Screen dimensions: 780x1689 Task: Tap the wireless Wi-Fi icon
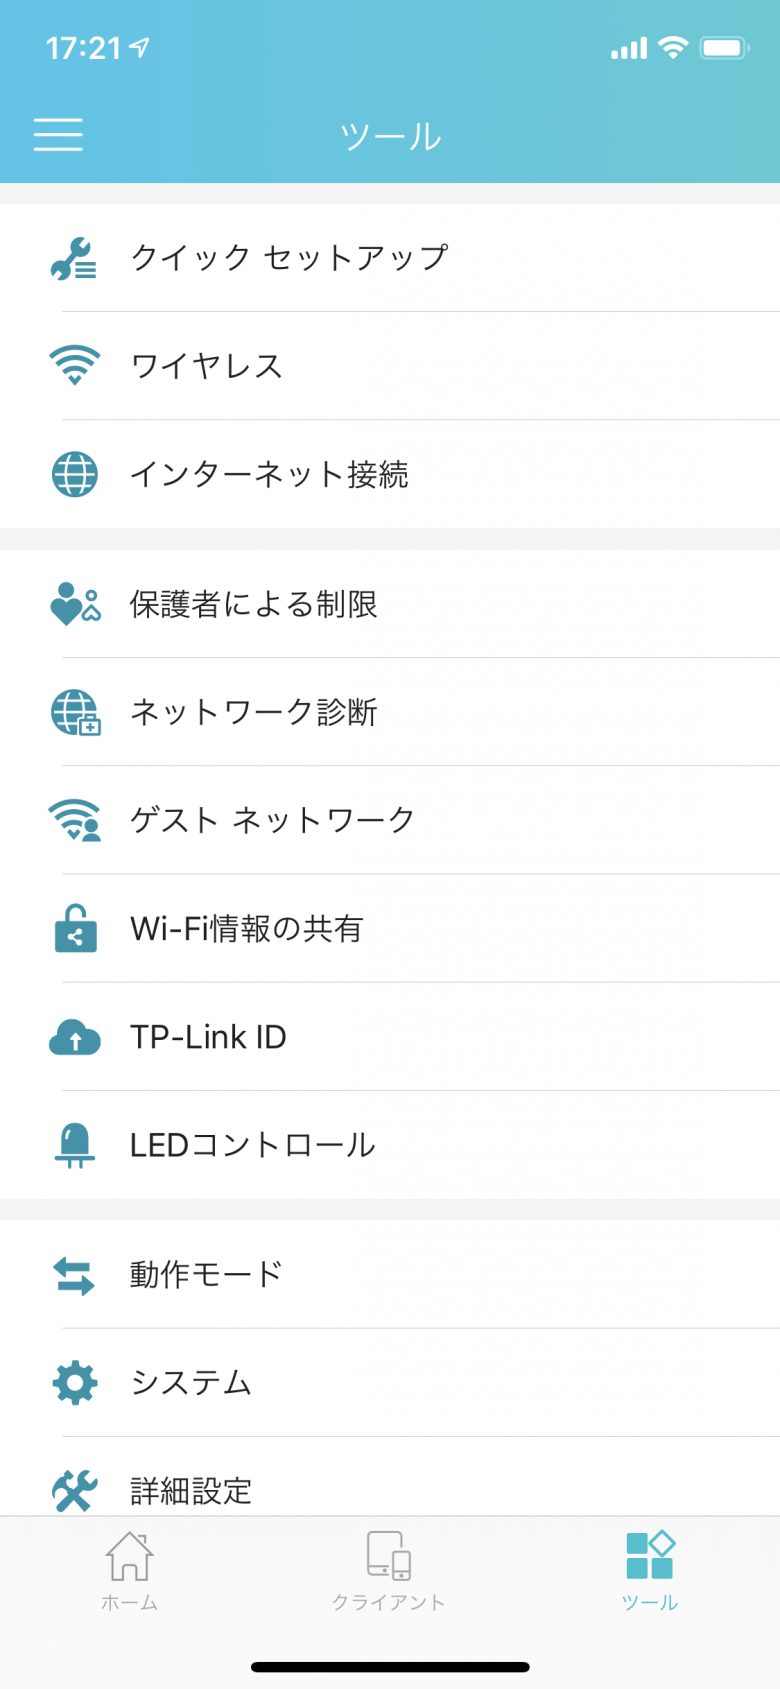[74, 365]
